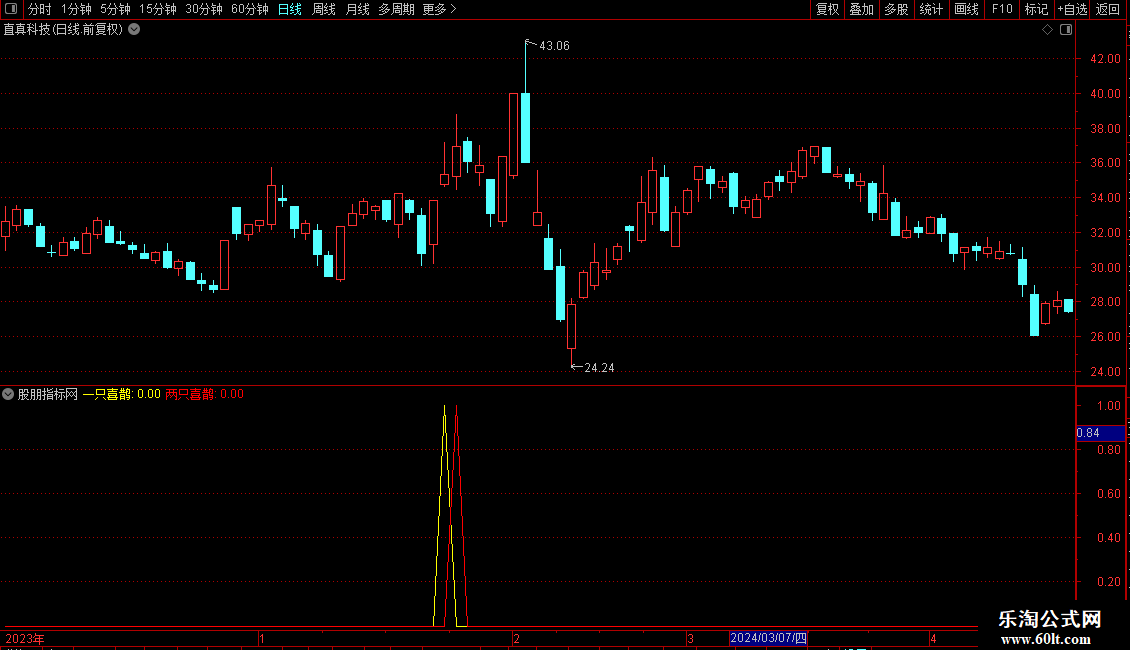Select the 5分钟 period
1130x650 pixels.
(115, 9)
